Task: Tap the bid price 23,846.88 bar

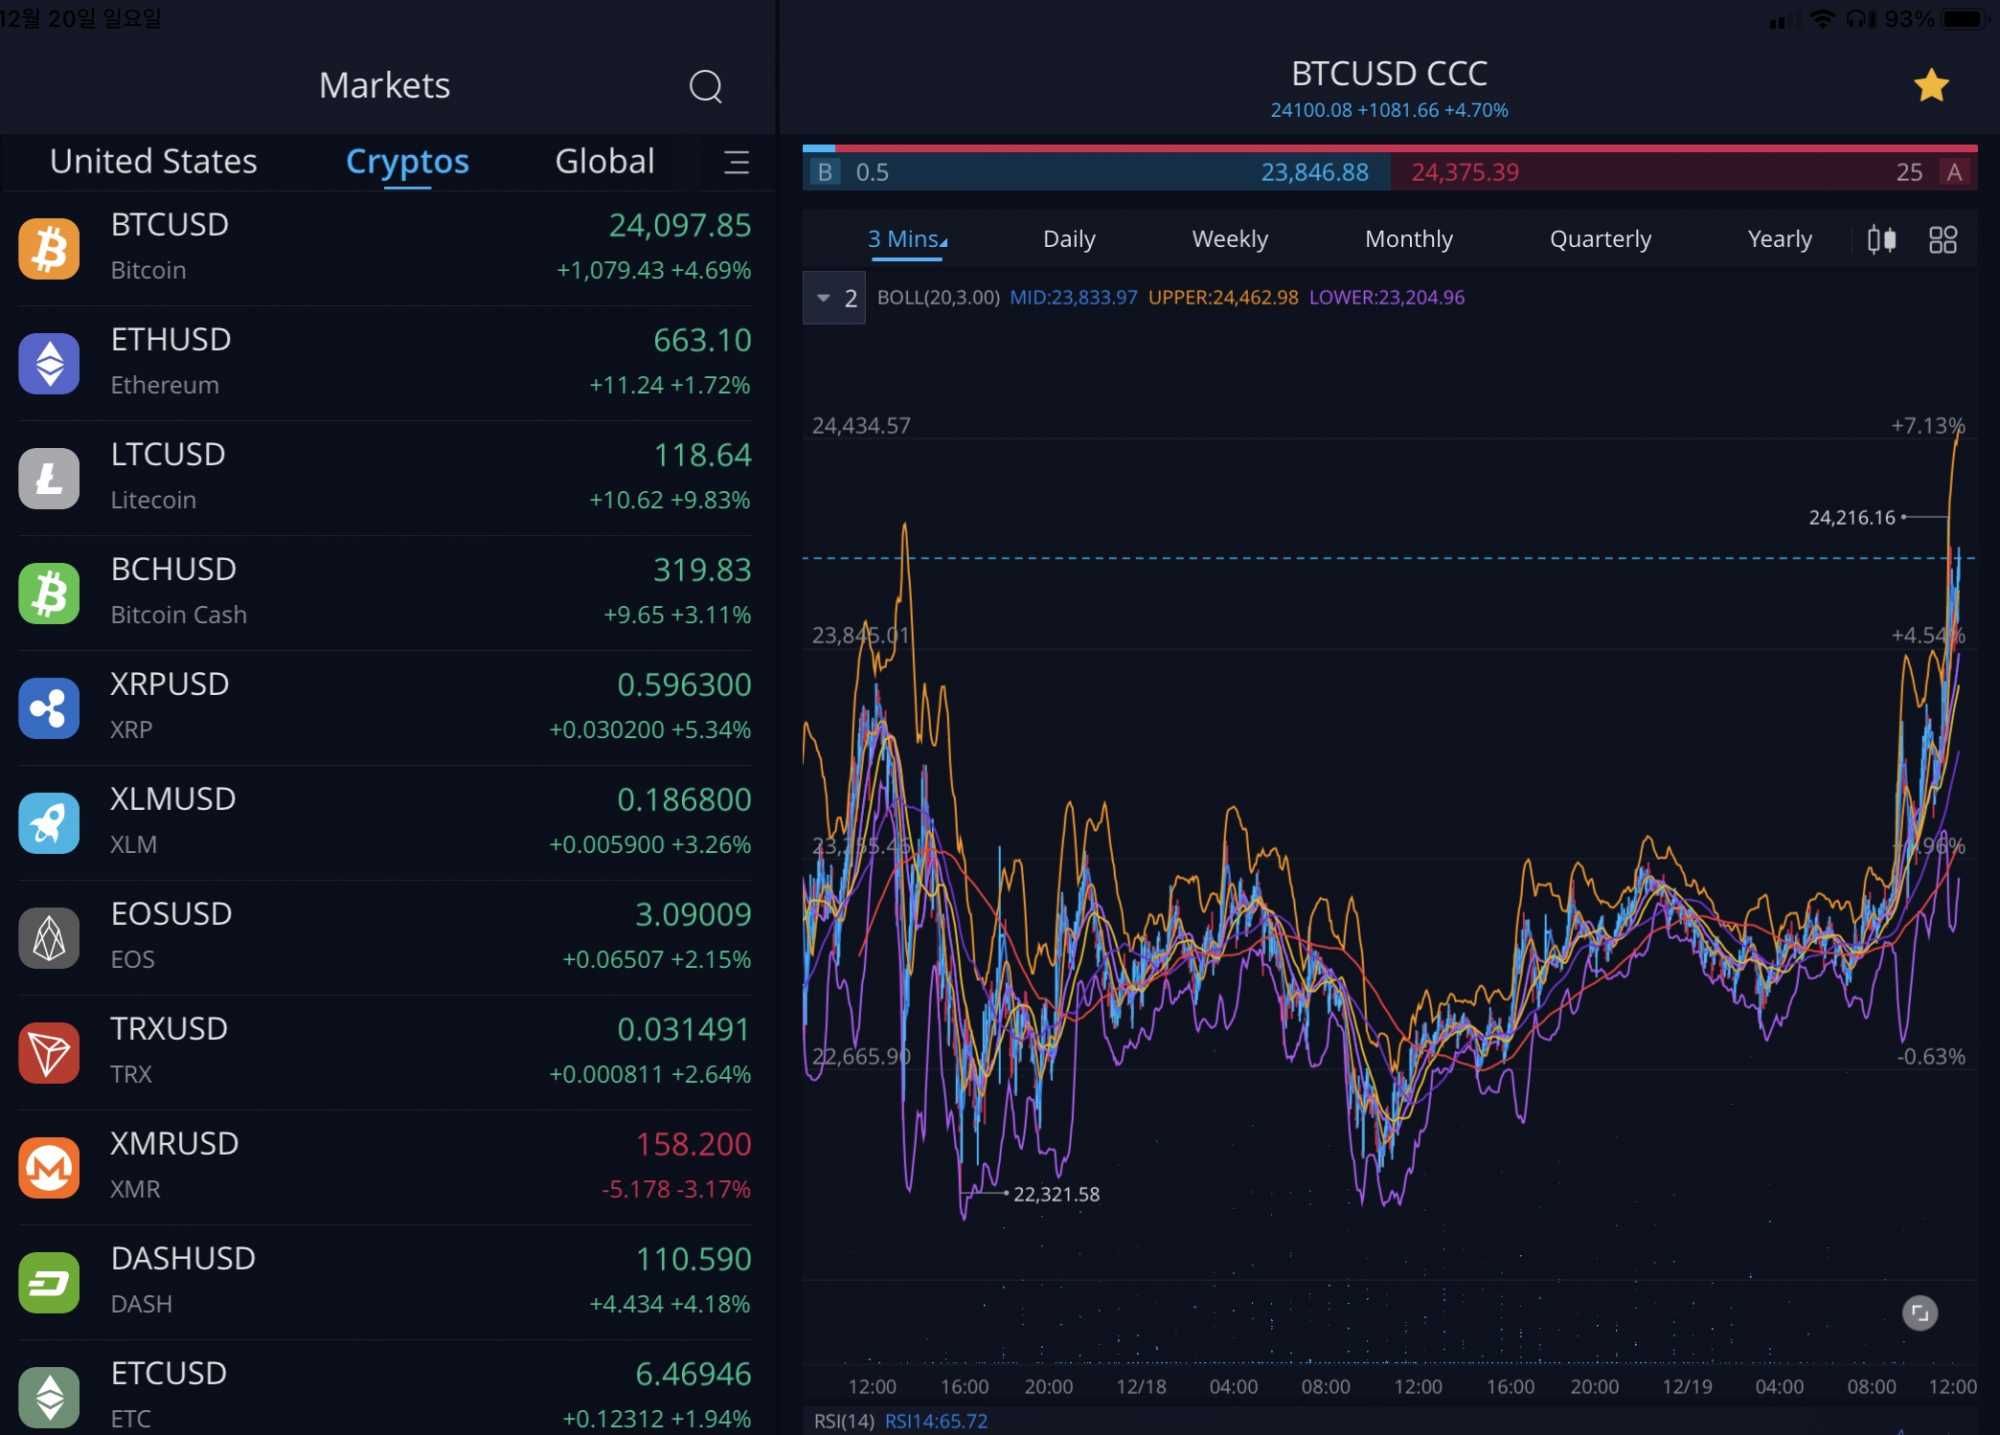Action: click(x=1313, y=173)
